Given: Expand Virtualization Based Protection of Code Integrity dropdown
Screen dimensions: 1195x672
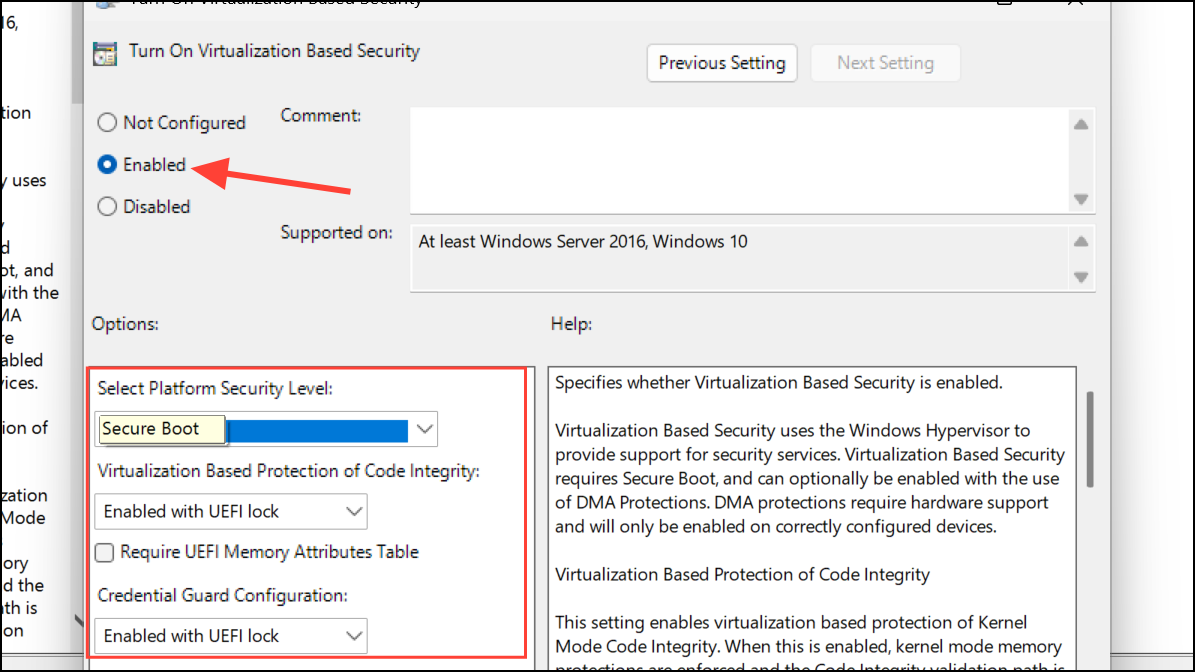Looking at the screenshot, I should tap(231, 511).
